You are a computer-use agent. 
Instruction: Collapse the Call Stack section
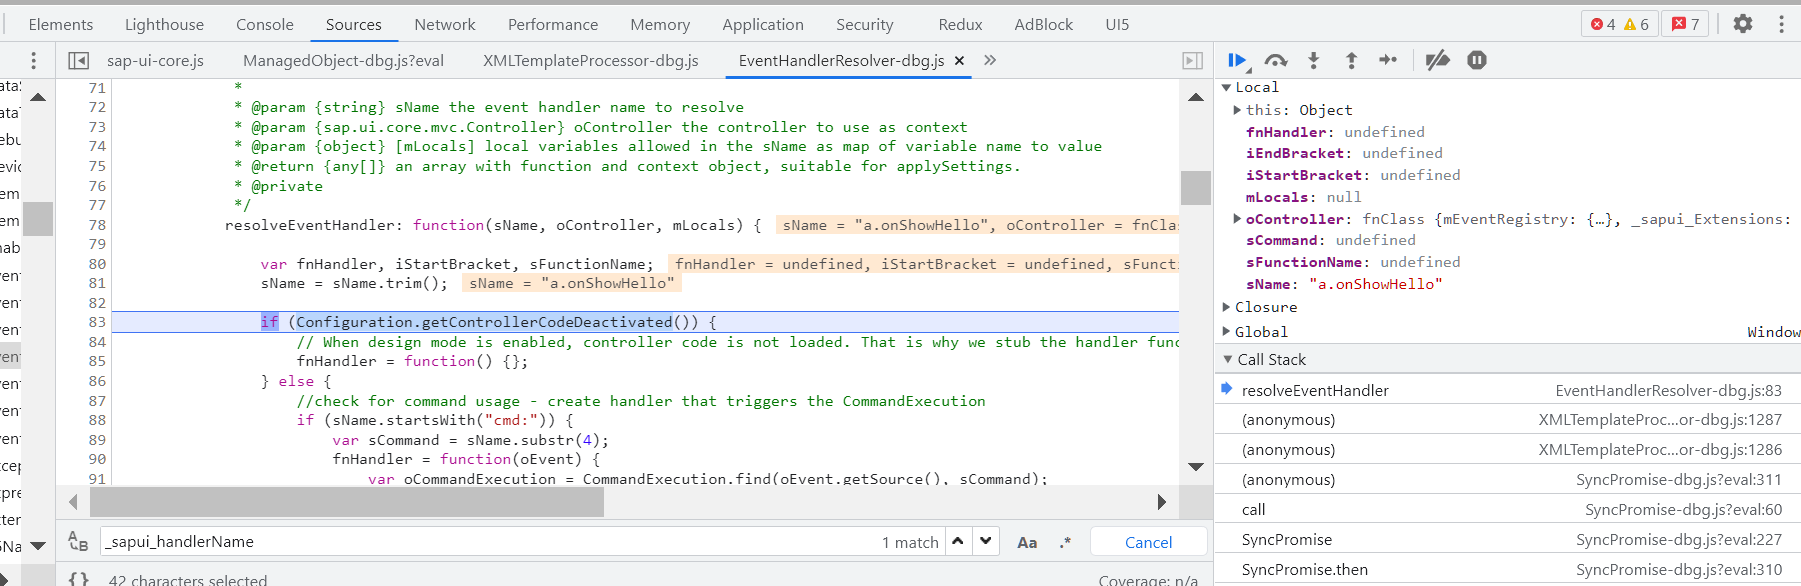tap(1228, 359)
